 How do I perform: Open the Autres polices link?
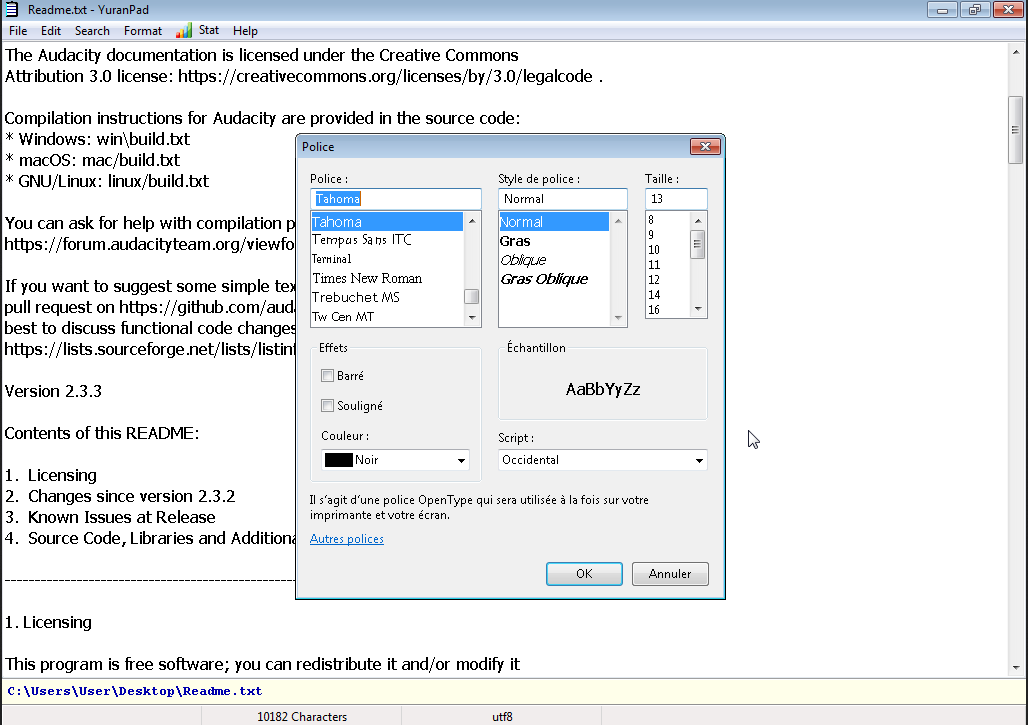(x=347, y=539)
